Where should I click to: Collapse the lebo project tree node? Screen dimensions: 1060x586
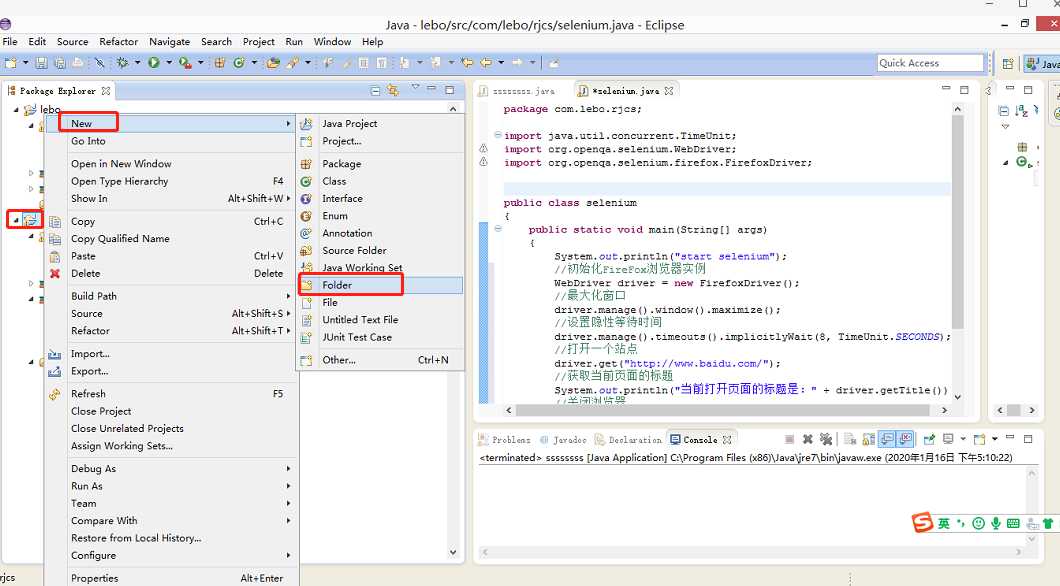pyautogui.click(x=17, y=109)
